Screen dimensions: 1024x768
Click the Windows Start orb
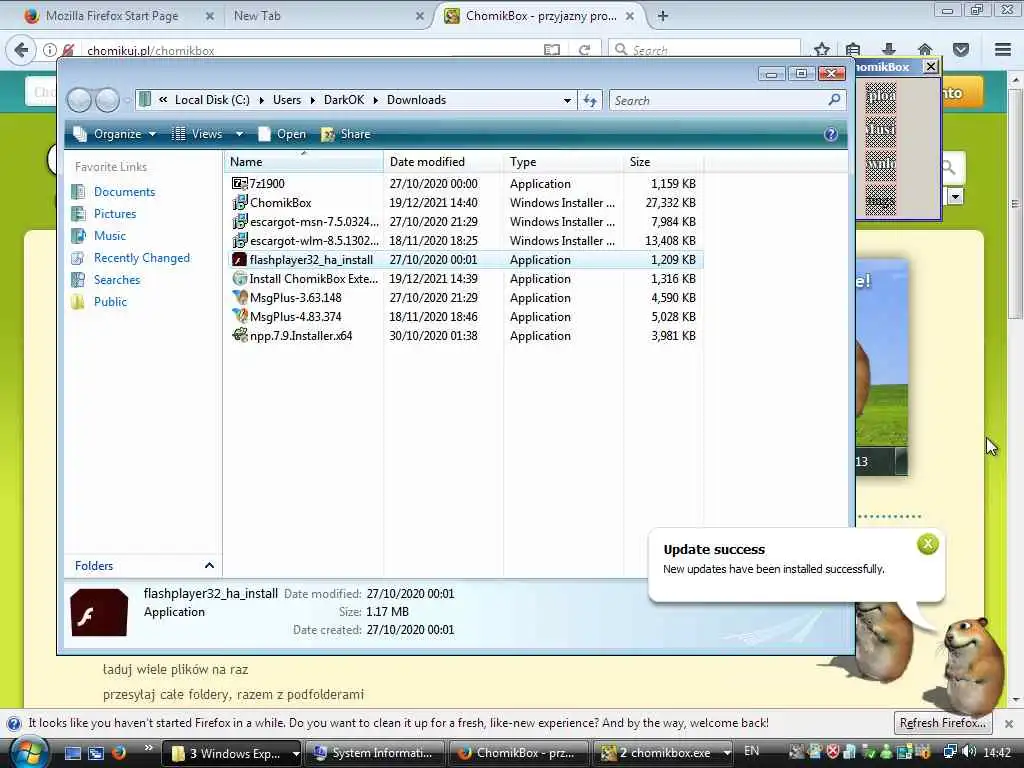point(27,752)
